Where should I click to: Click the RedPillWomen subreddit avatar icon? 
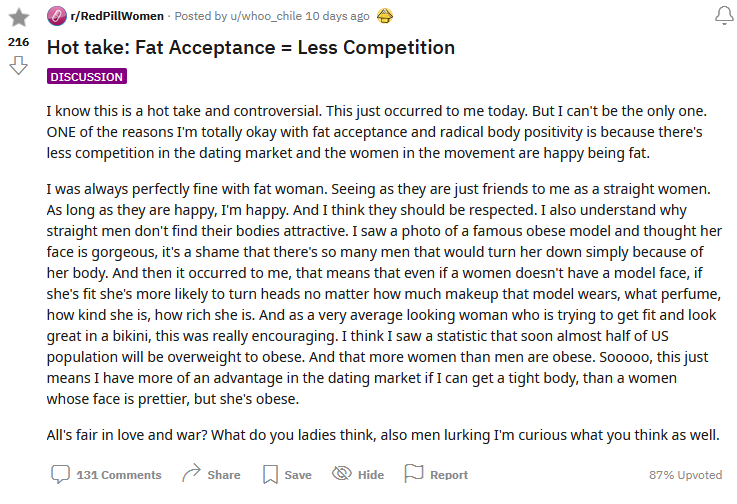(x=56, y=16)
